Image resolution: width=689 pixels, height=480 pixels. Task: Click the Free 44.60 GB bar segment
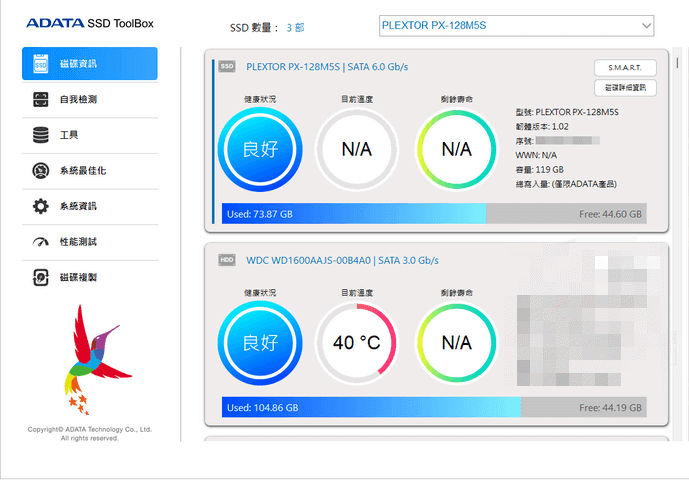pos(566,214)
